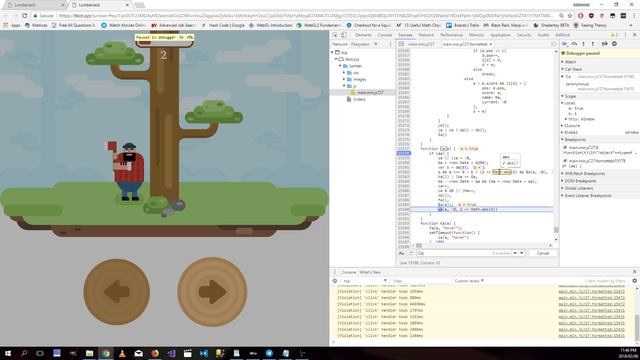
Task: Select the inspect element picker icon
Action: pyautogui.click(x=335, y=35)
